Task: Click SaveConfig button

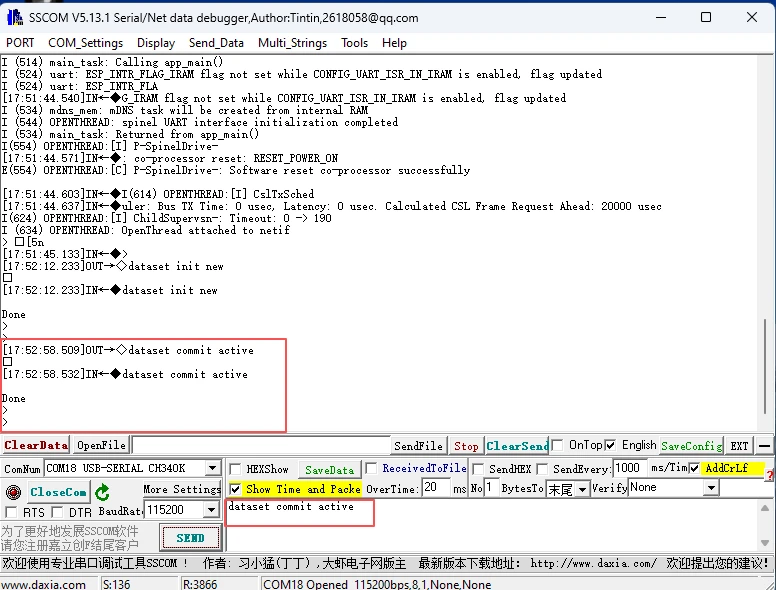Action: pos(691,446)
